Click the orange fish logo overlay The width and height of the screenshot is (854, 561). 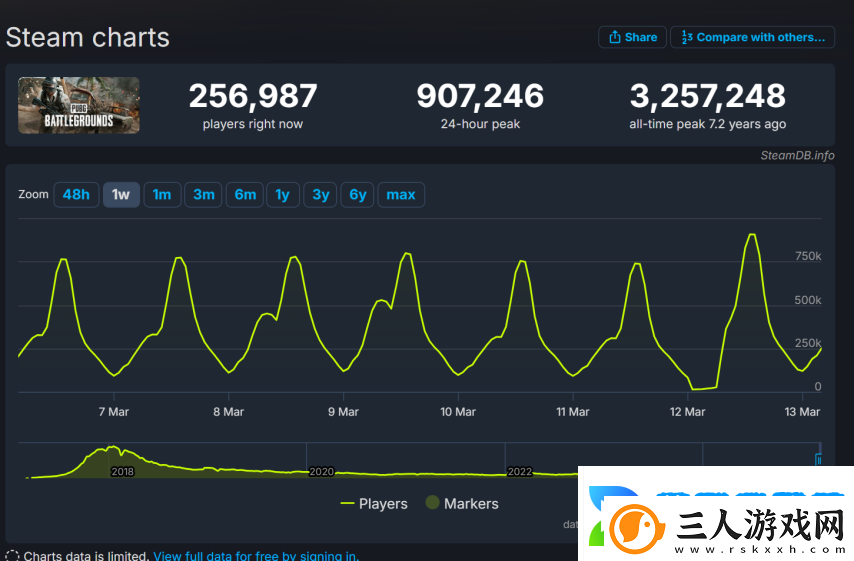637,529
